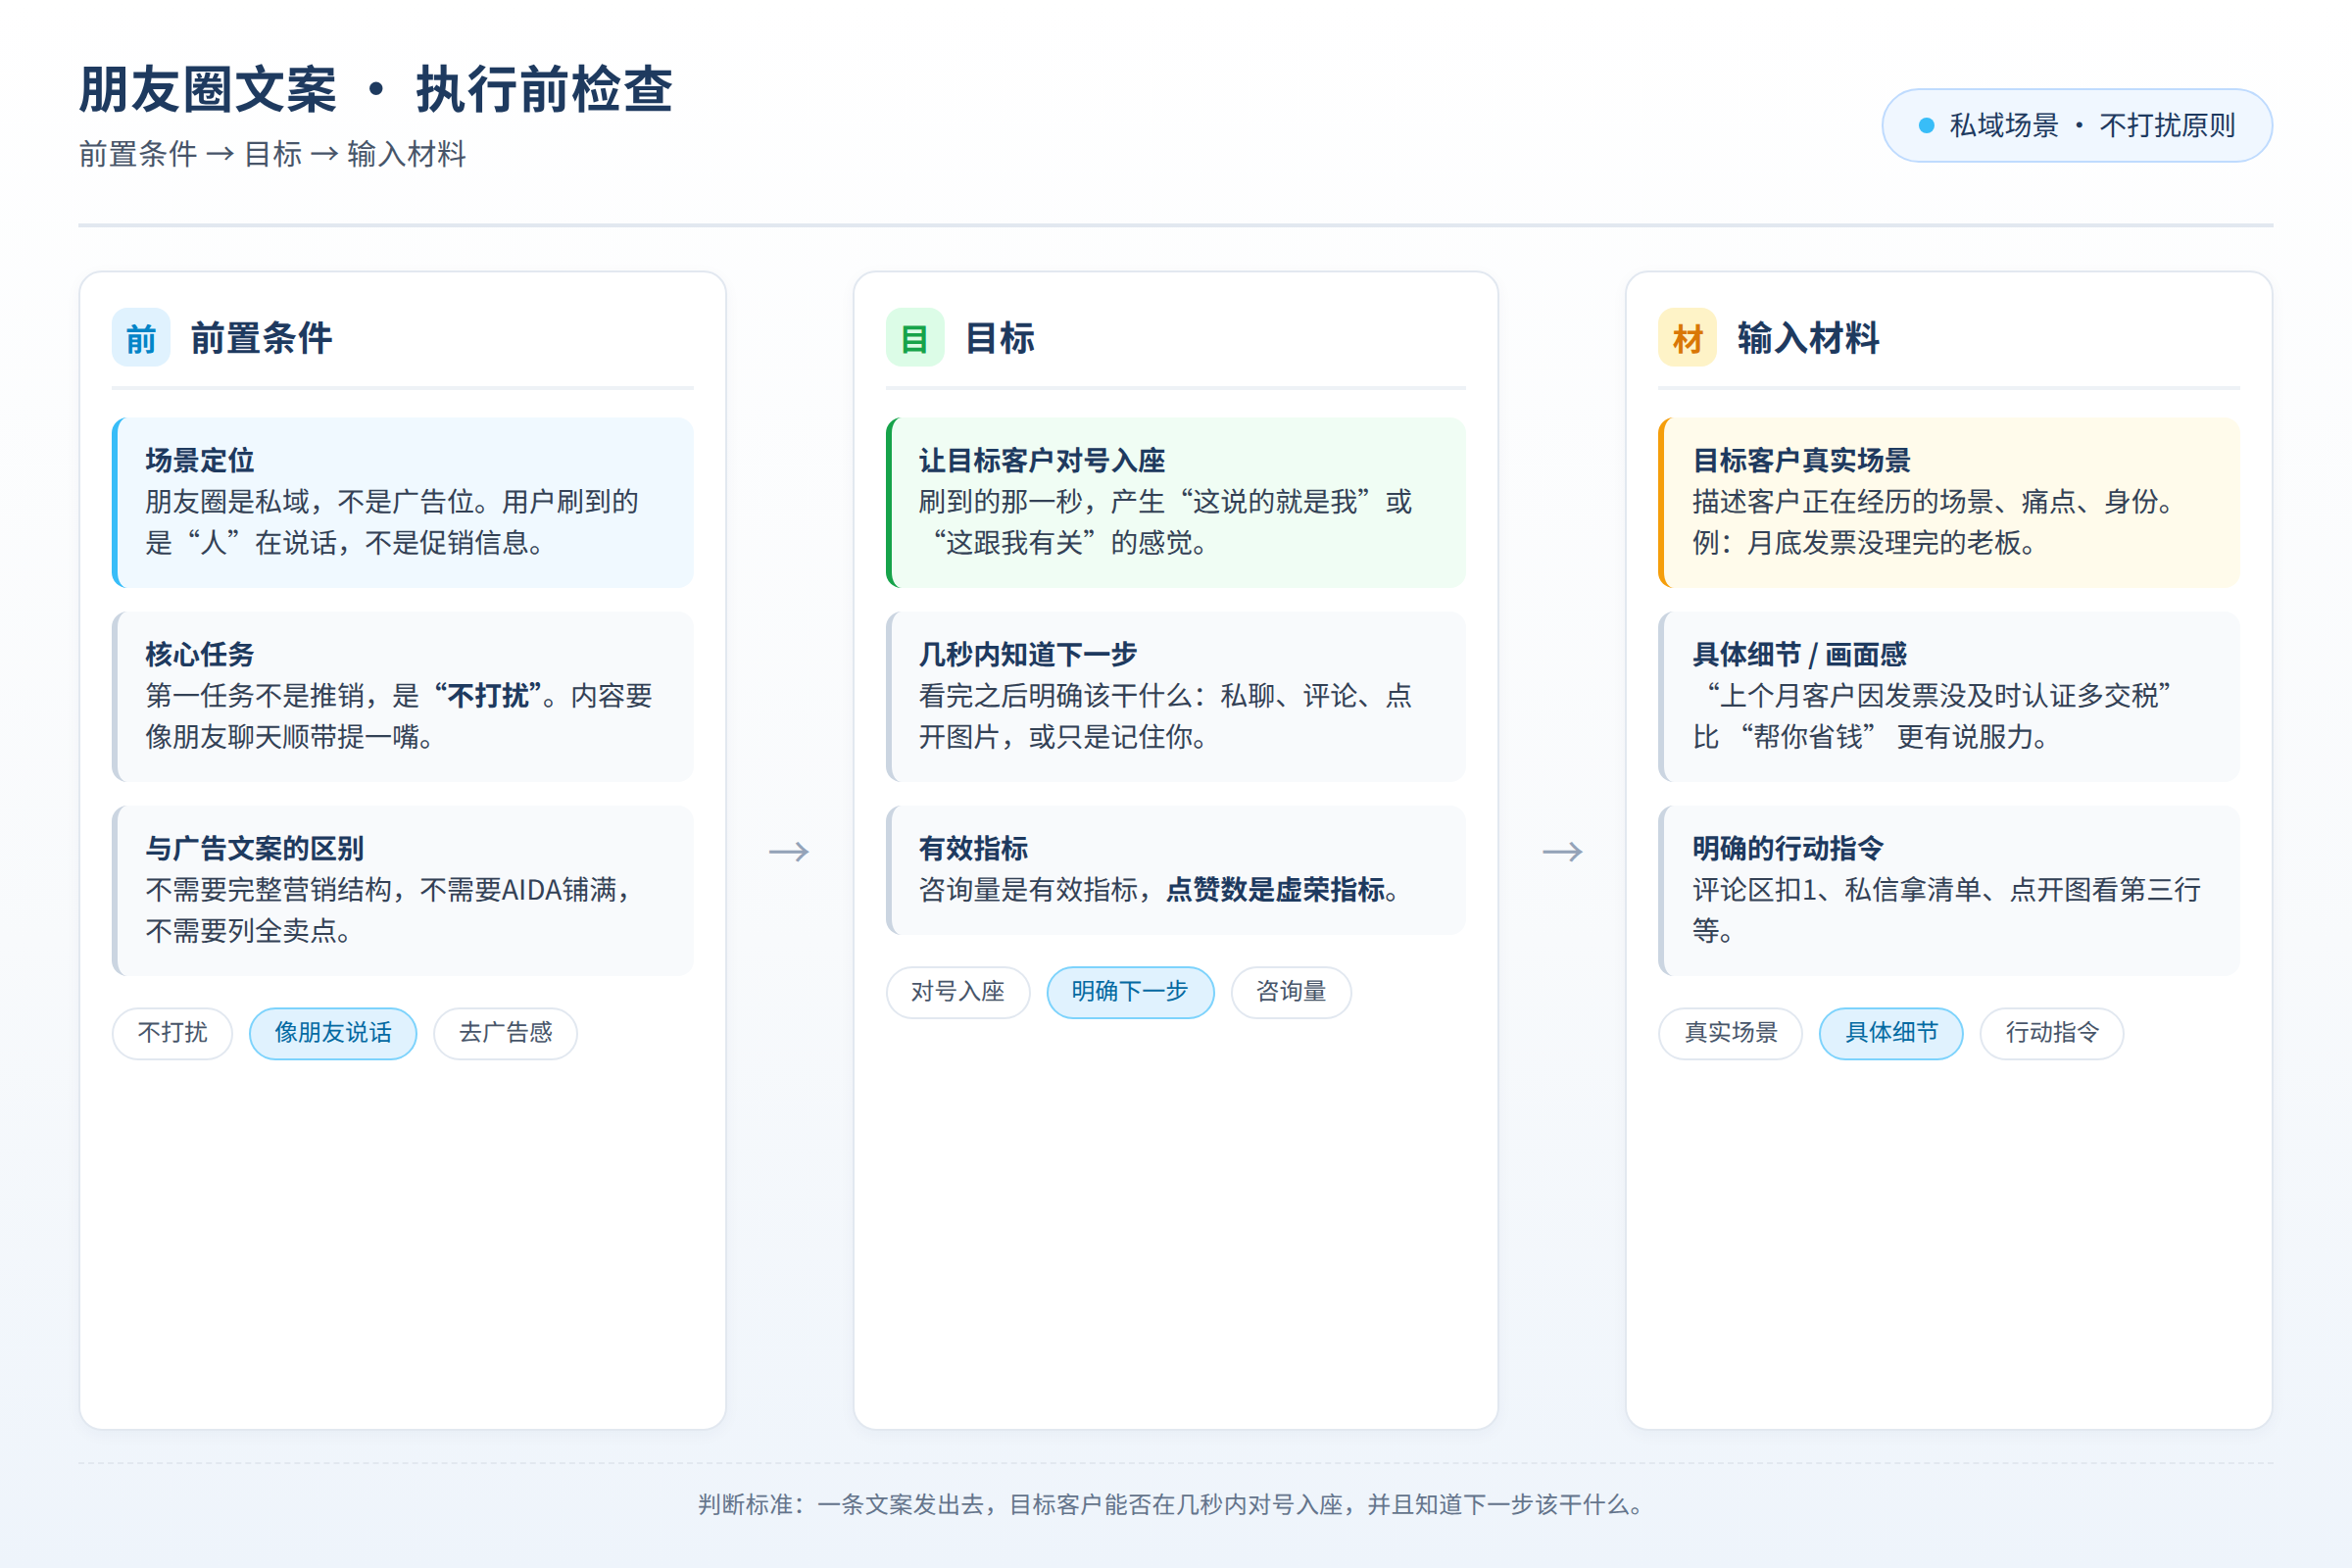Select the 真实场景 tag

[1730, 1033]
